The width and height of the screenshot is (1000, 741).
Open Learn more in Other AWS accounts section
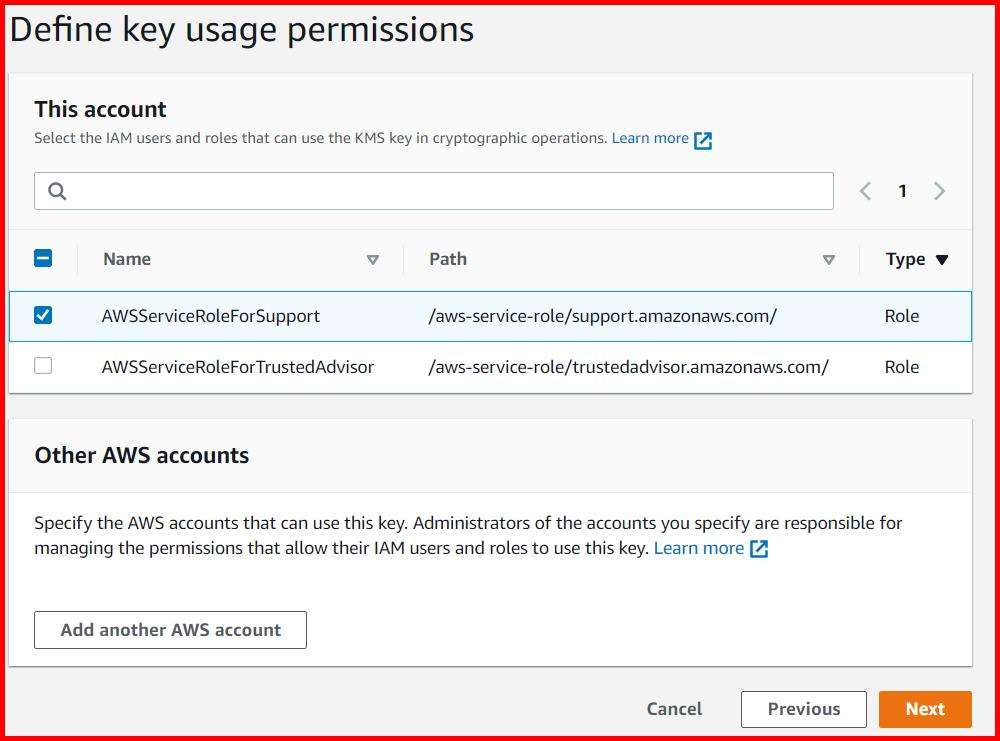700,548
